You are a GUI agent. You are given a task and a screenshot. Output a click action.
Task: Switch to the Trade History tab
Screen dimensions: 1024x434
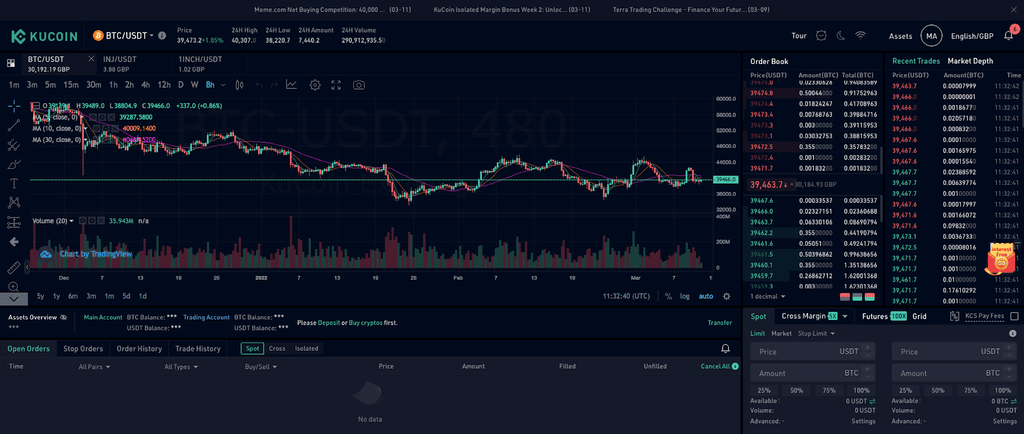198,349
